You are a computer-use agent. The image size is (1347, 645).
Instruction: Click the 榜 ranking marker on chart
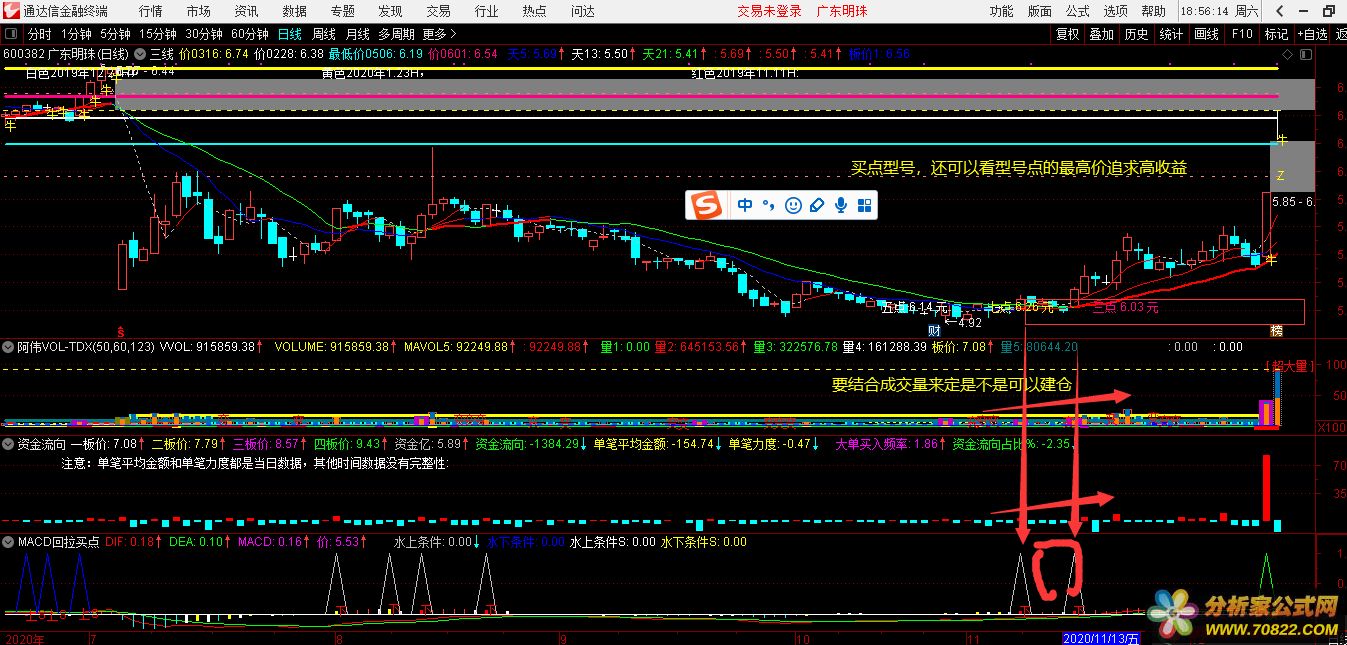coord(1276,330)
